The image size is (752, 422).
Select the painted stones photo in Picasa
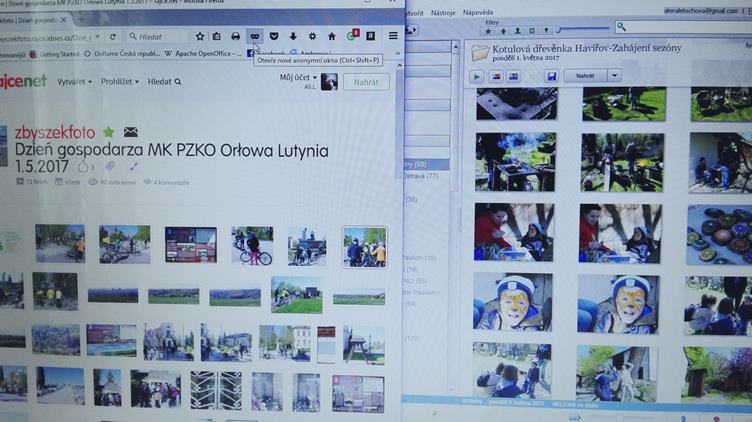pos(719,235)
